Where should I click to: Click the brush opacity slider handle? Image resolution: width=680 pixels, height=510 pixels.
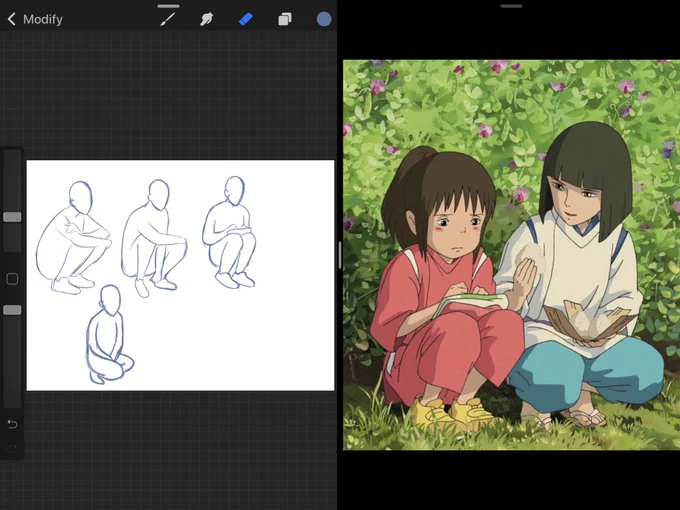pyautogui.click(x=12, y=310)
